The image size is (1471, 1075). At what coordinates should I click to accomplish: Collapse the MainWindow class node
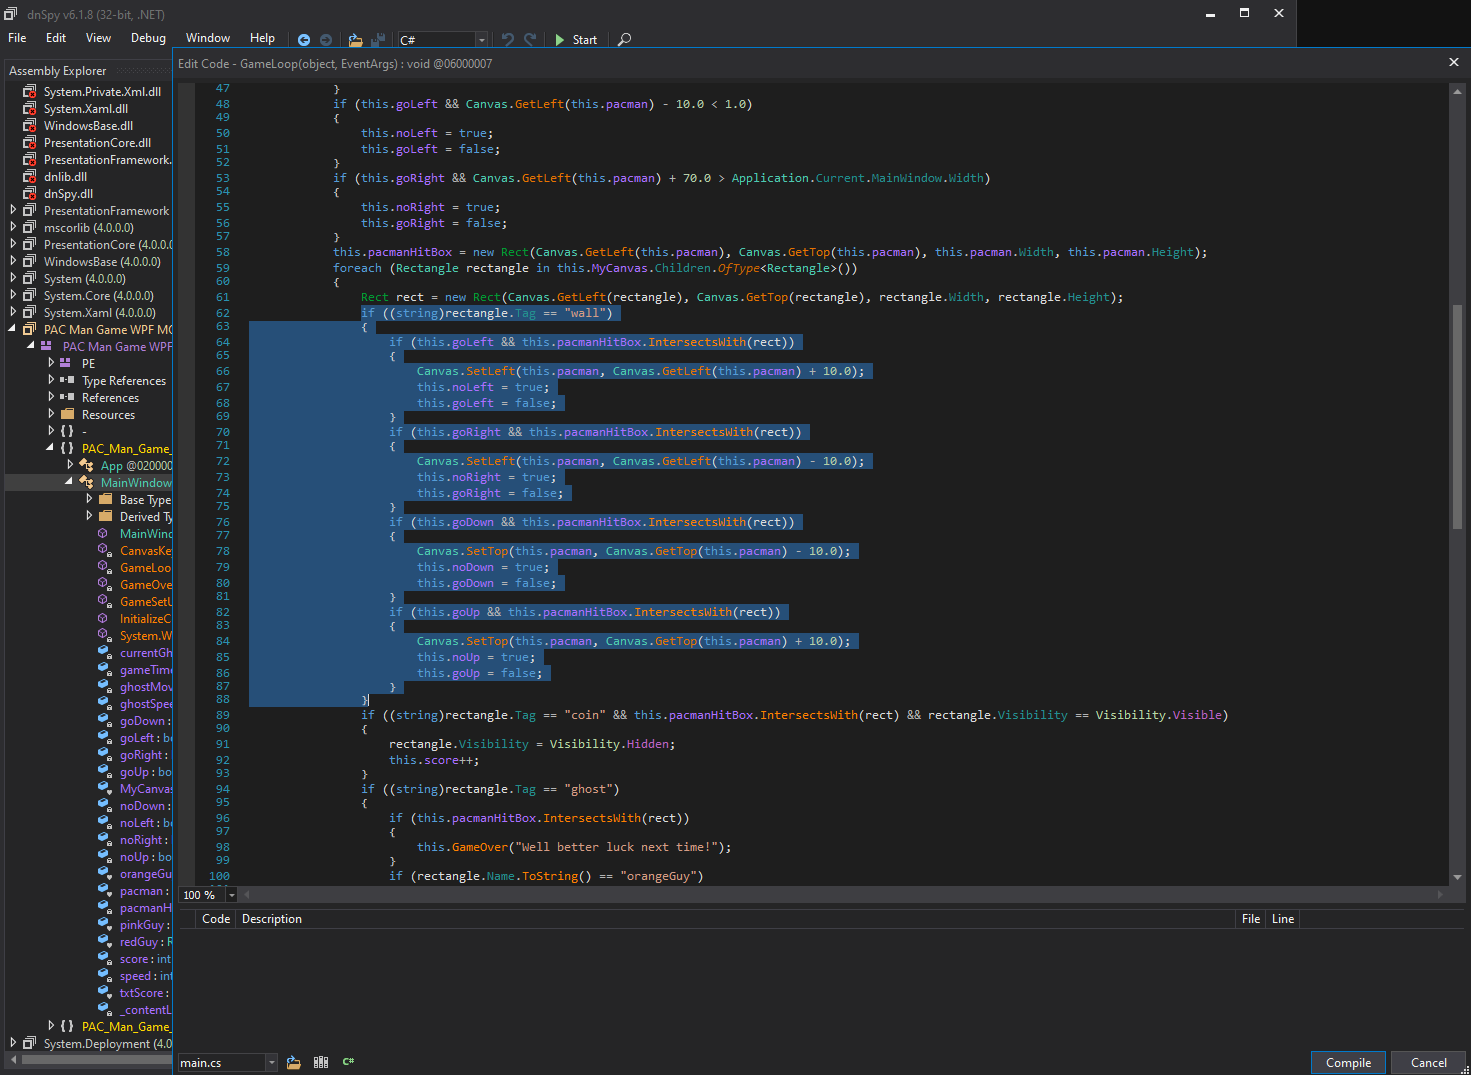point(69,482)
